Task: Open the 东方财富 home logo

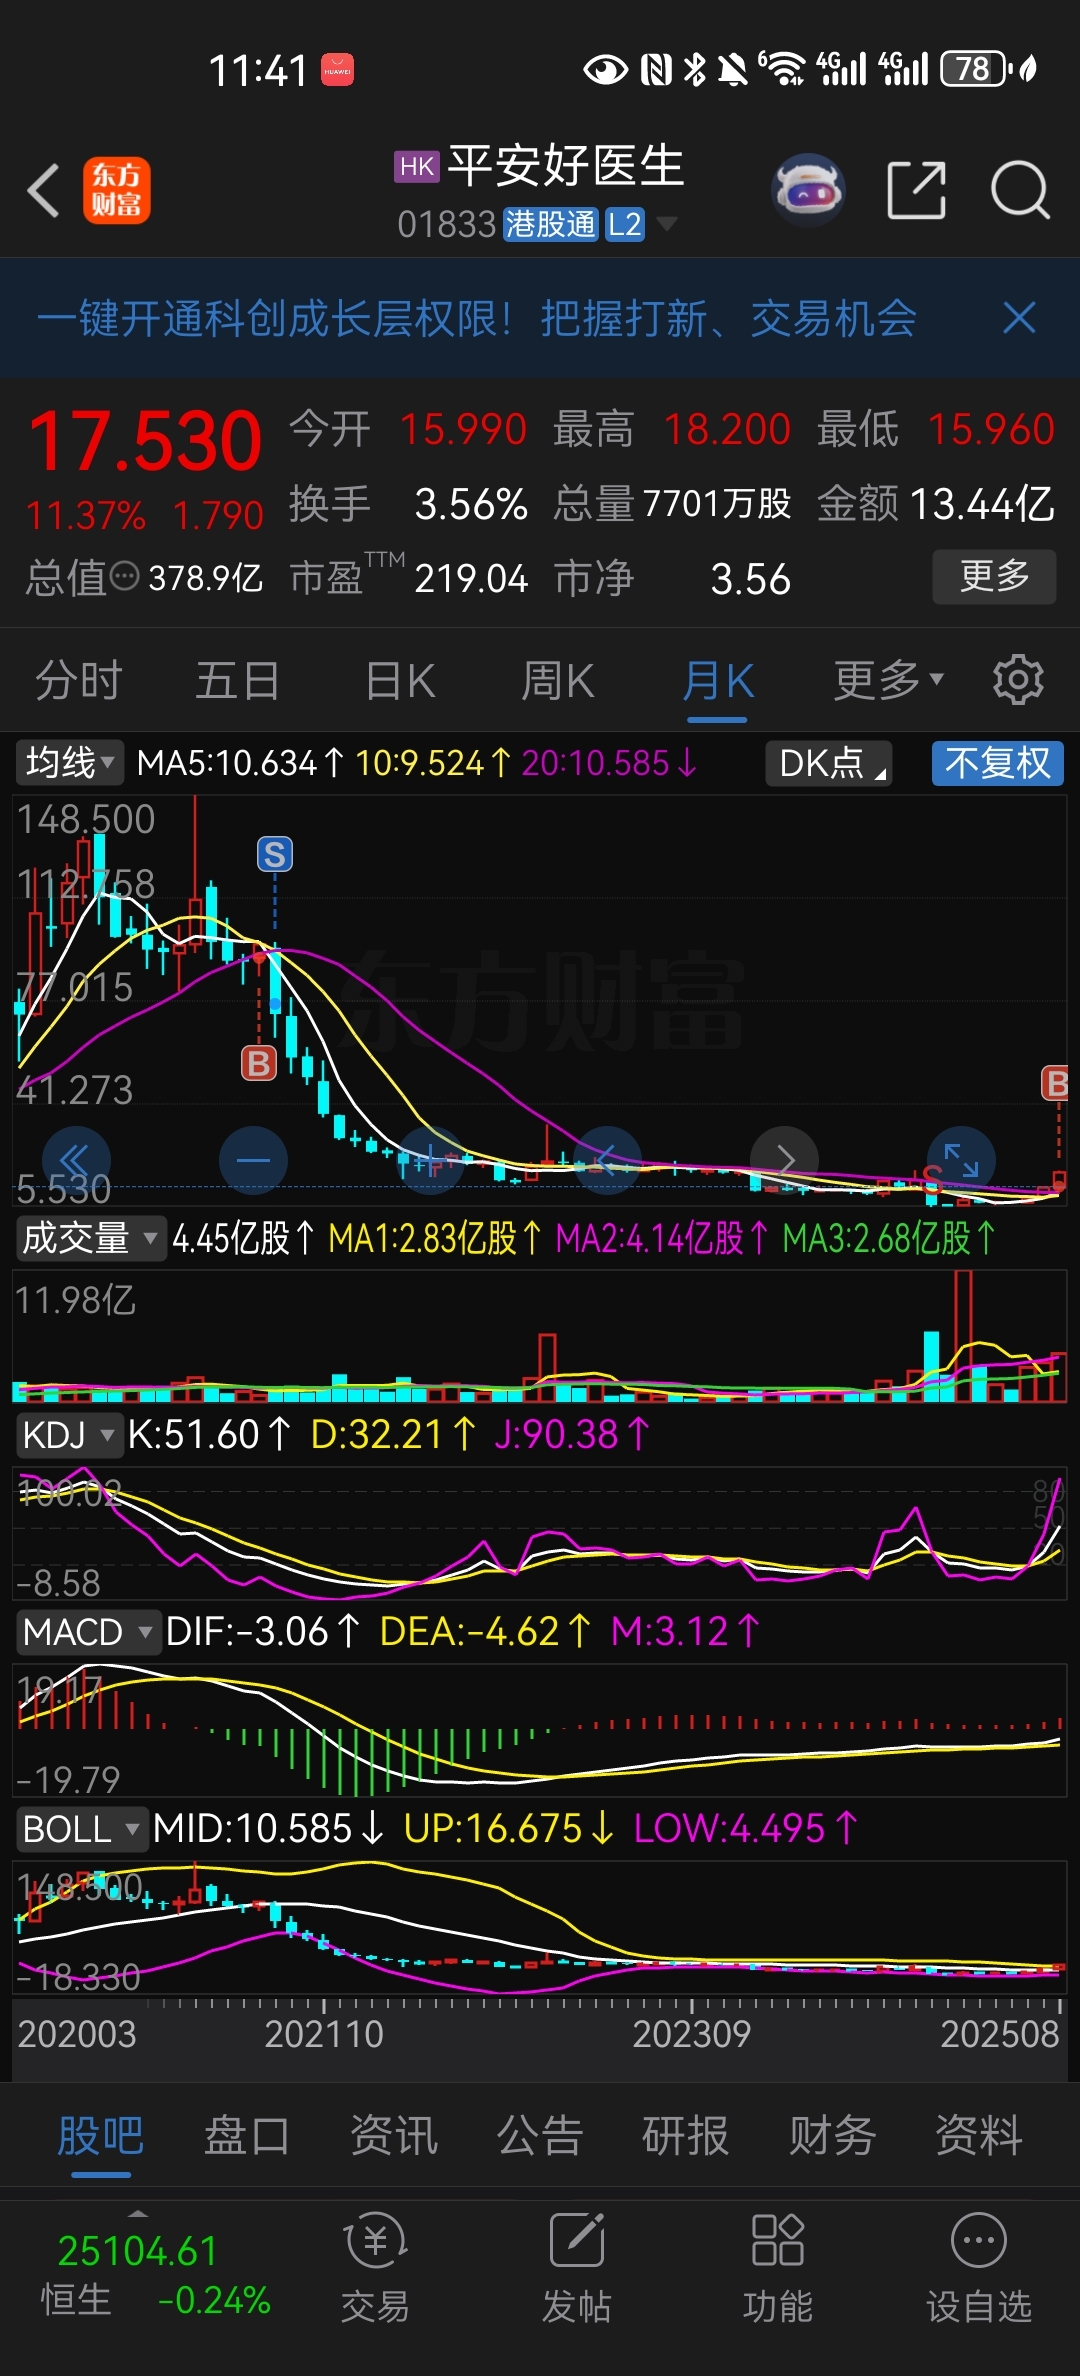Action: (x=117, y=190)
